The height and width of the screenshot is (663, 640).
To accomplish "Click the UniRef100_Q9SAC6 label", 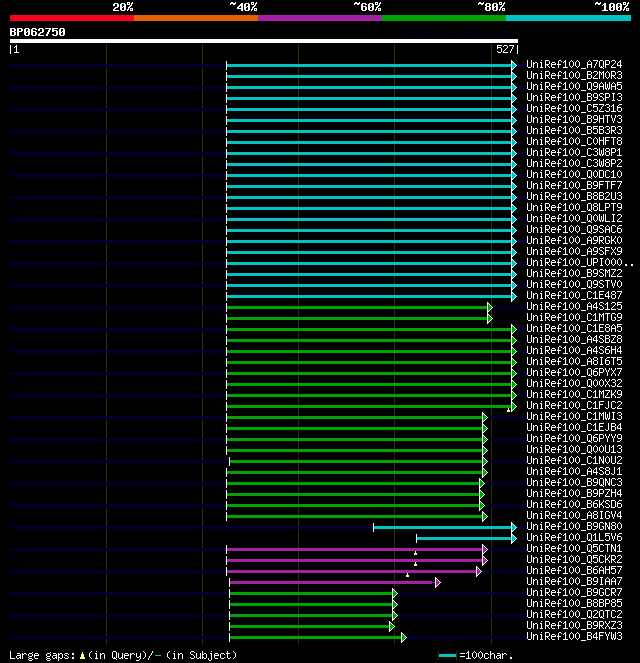I will pos(574,230).
